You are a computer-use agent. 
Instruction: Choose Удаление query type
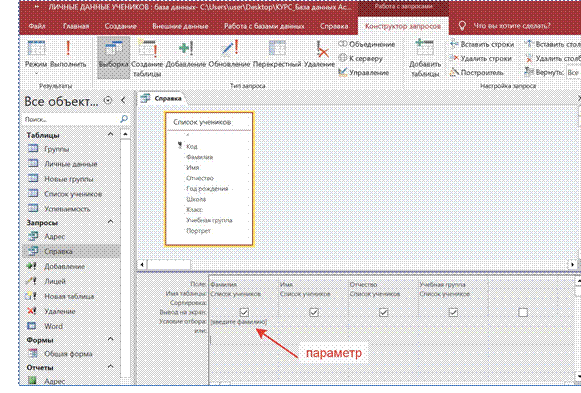click(x=319, y=55)
